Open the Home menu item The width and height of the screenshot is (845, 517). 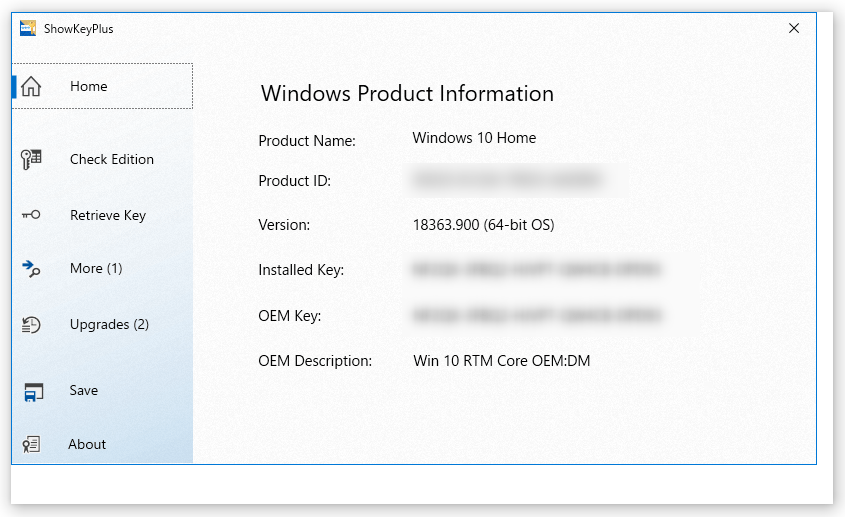(102, 86)
